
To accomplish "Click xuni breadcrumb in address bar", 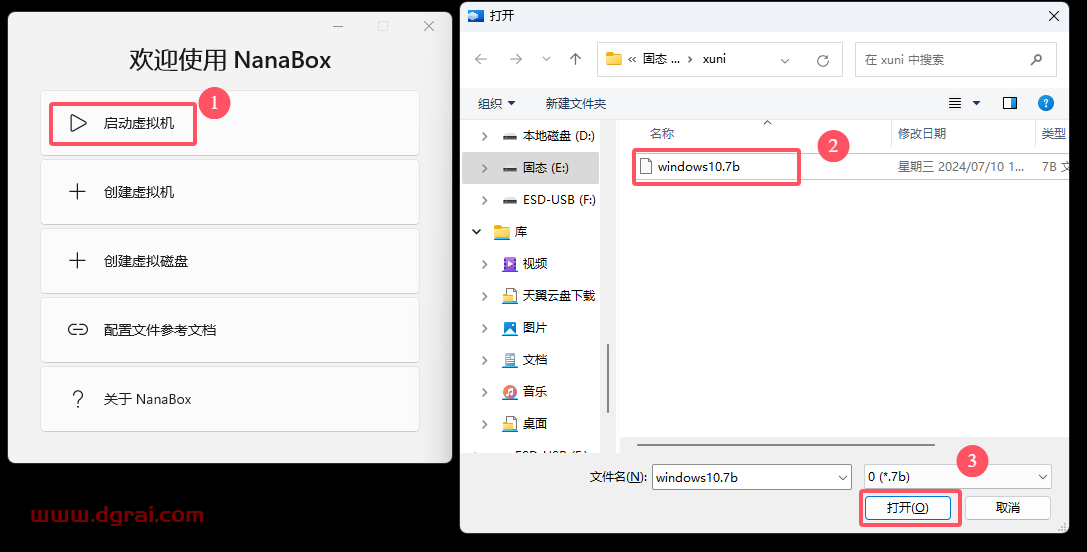I will (x=714, y=59).
